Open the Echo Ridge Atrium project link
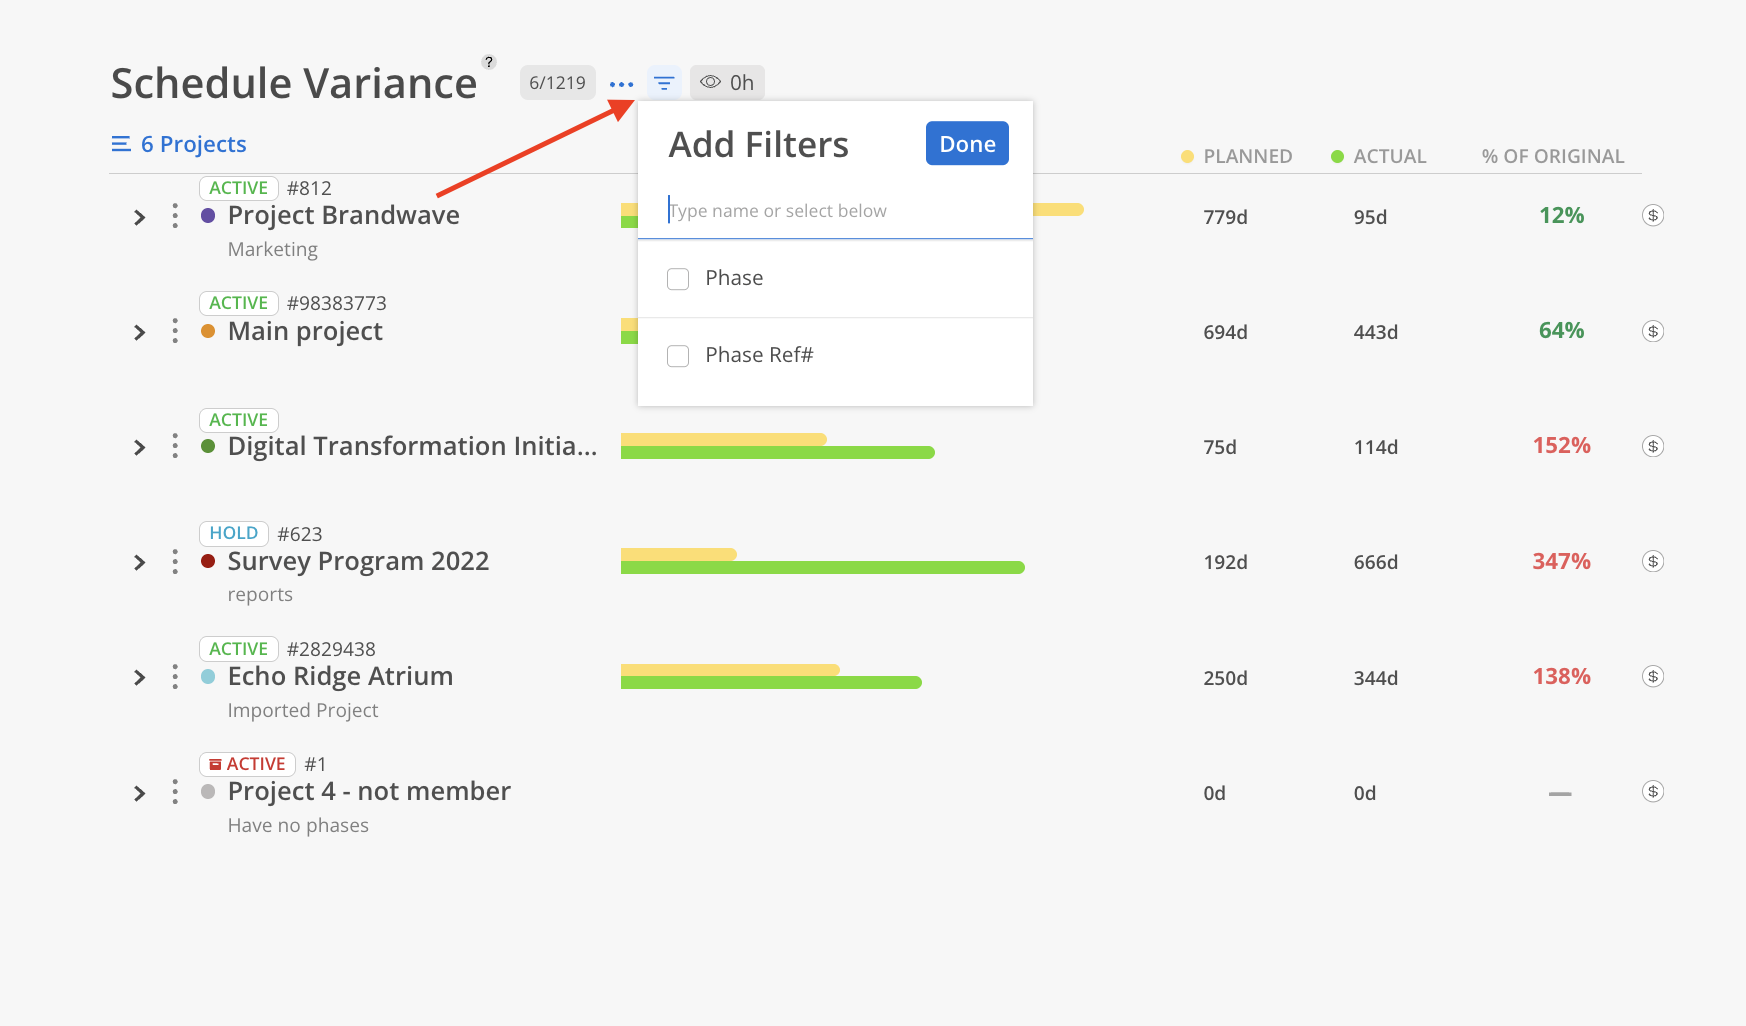This screenshot has width=1746, height=1026. pyautogui.click(x=340, y=677)
